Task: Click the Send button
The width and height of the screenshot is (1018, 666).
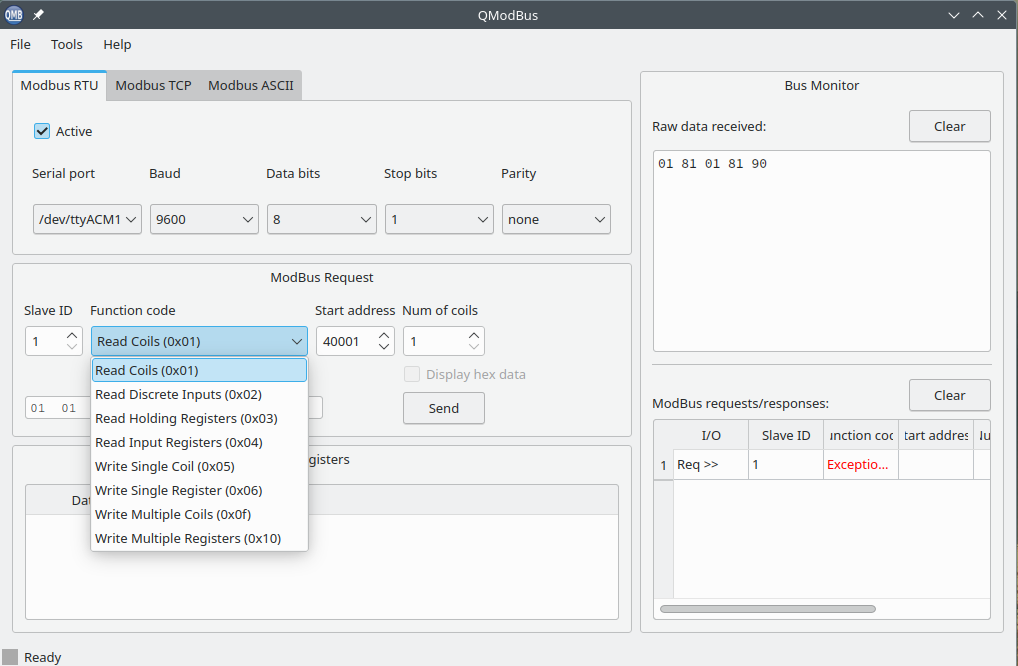Action: click(443, 408)
